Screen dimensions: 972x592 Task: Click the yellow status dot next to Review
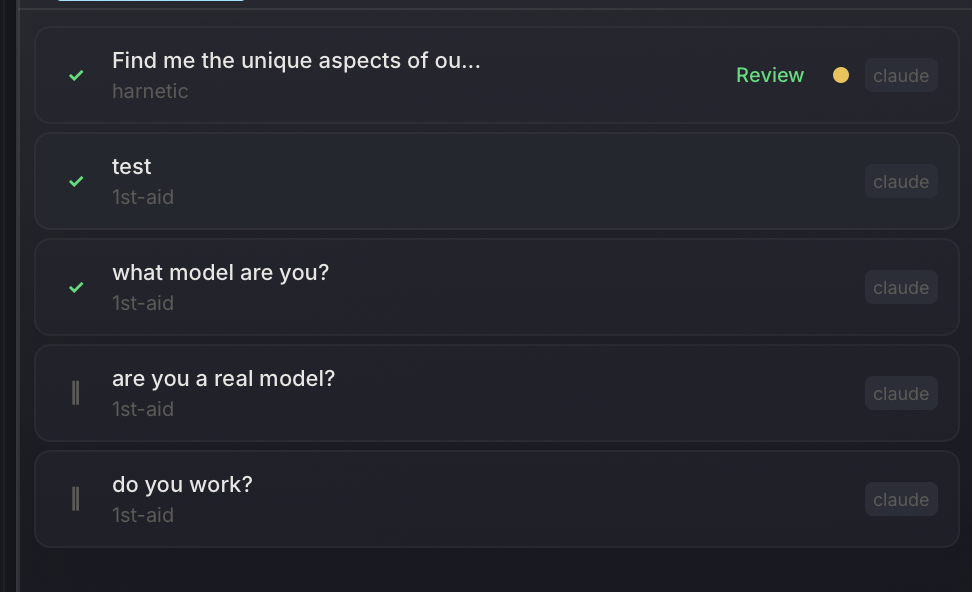[x=841, y=74]
